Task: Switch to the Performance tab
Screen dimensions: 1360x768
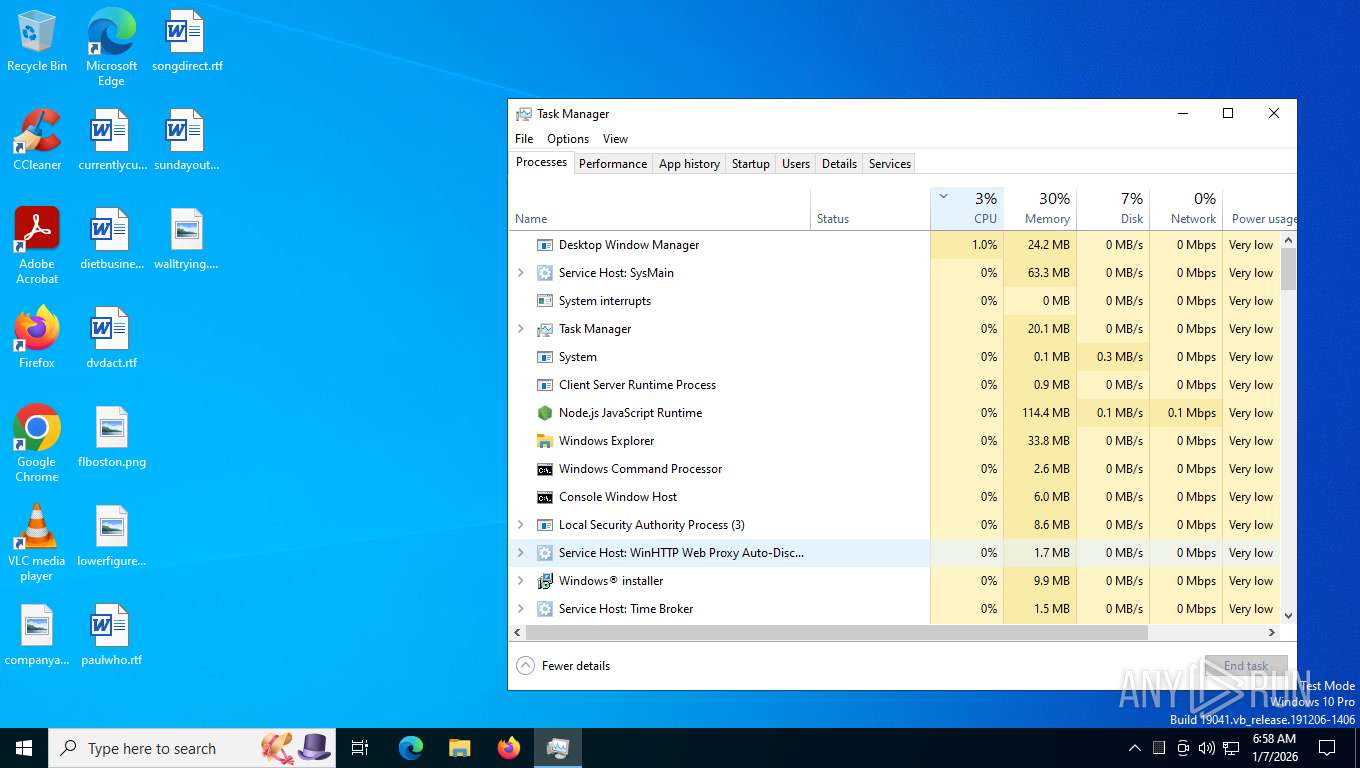Action: click(x=613, y=164)
